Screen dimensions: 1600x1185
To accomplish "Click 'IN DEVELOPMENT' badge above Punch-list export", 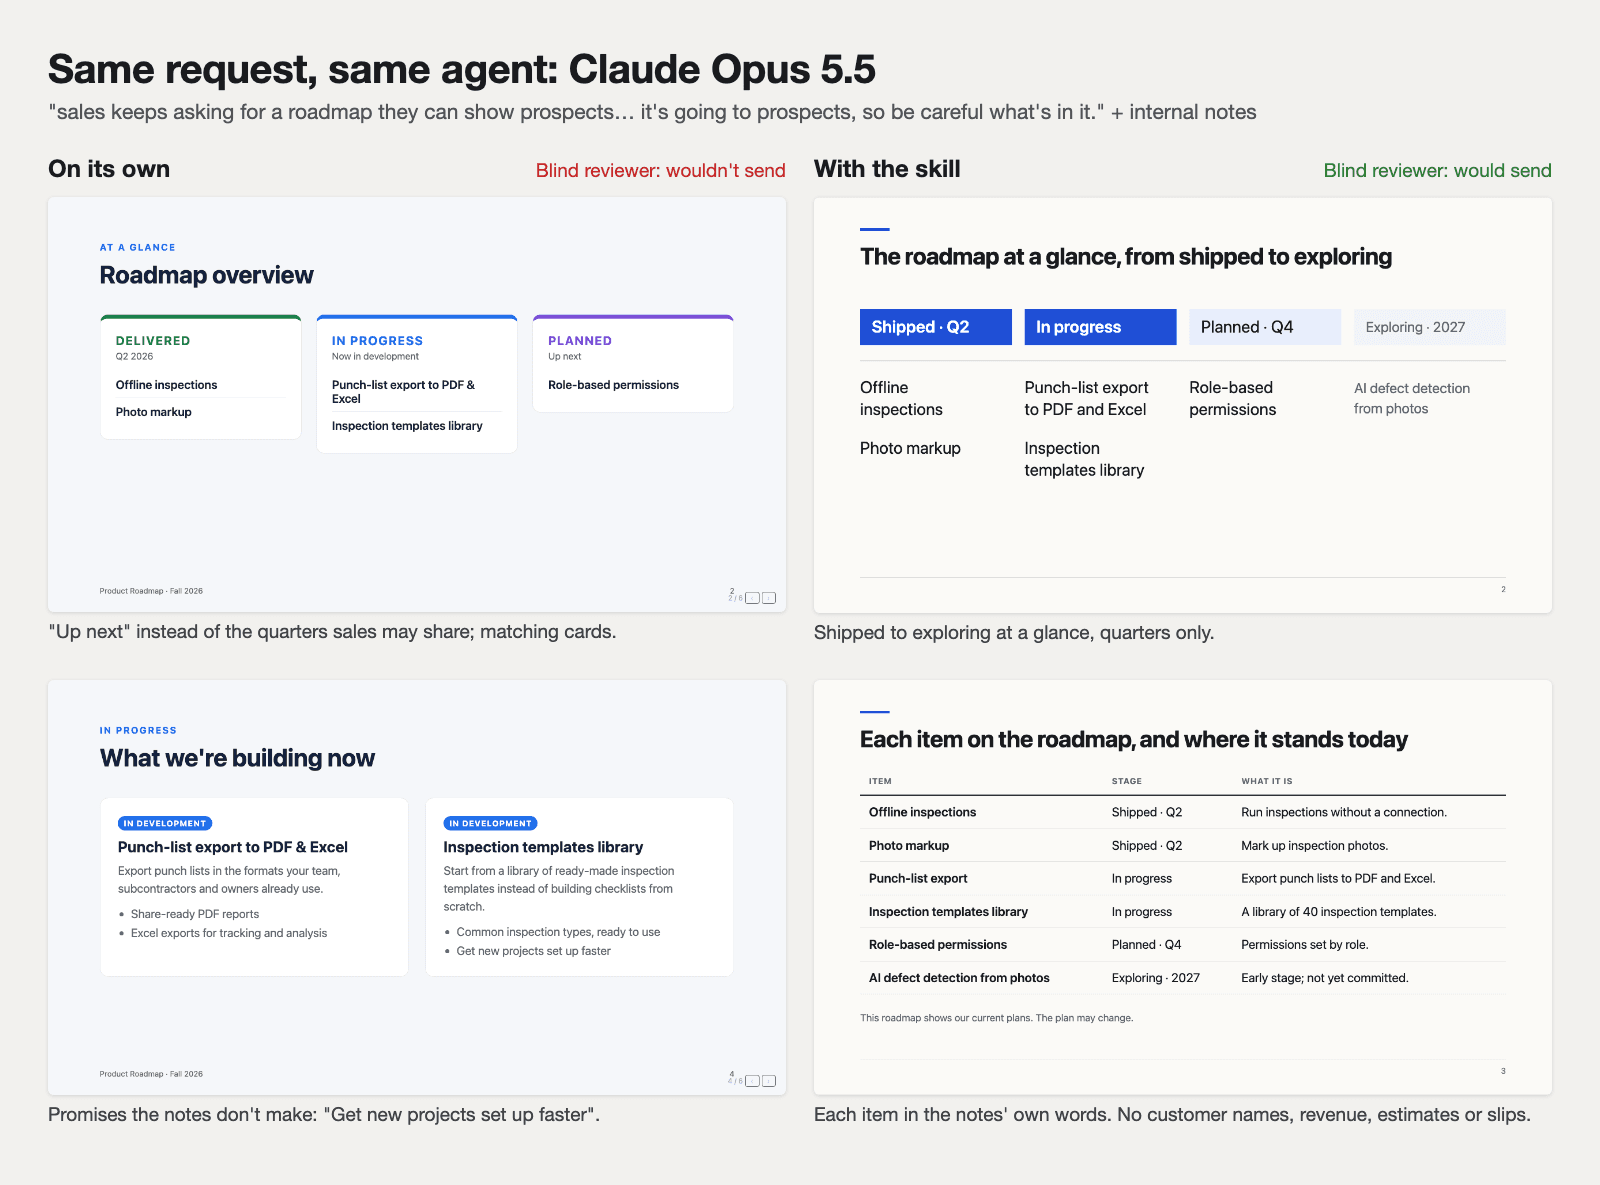I will 165,823.
